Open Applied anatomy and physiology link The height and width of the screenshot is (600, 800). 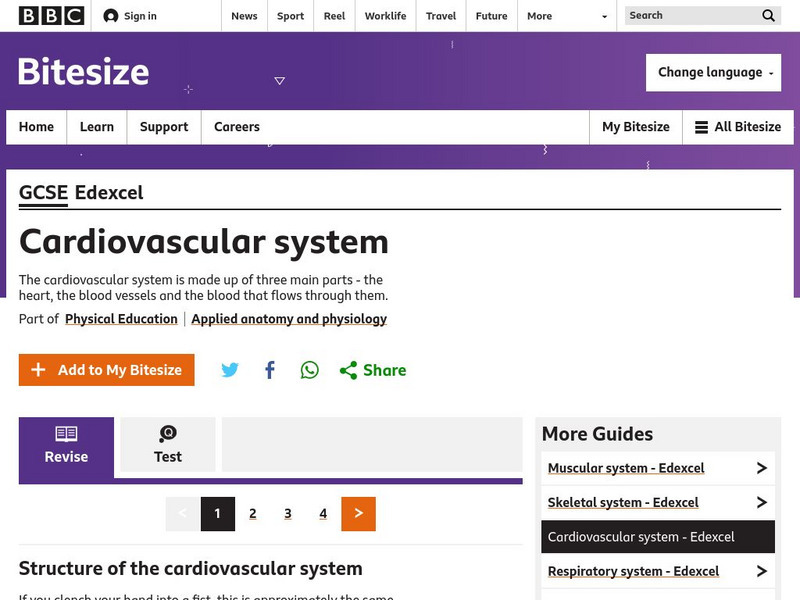click(289, 319)
